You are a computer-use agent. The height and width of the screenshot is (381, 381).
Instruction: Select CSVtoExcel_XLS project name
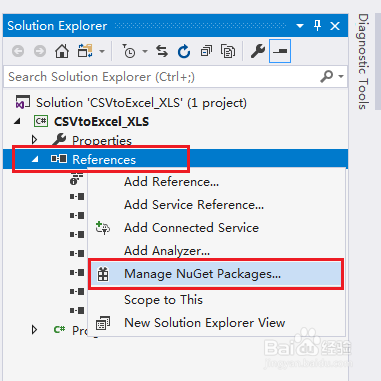coord(101,122)
